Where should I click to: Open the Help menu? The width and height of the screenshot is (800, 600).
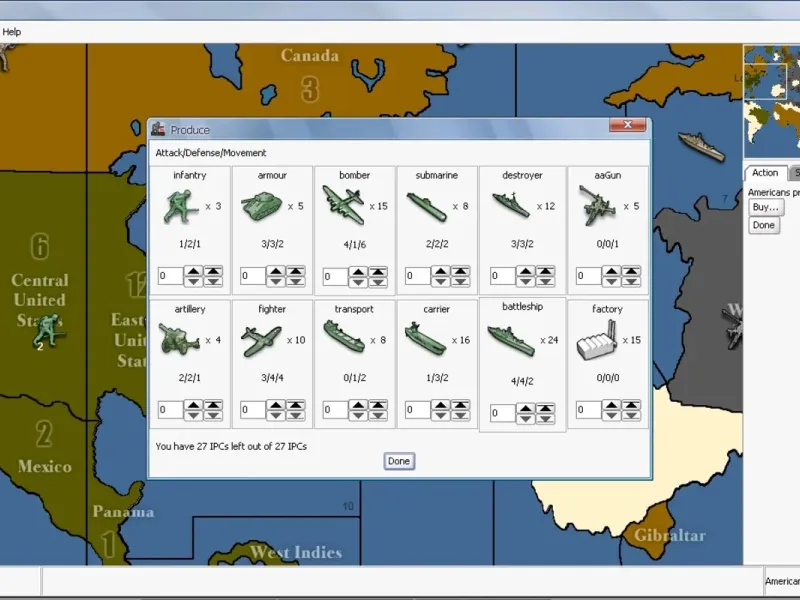click(x=11, y=32)
